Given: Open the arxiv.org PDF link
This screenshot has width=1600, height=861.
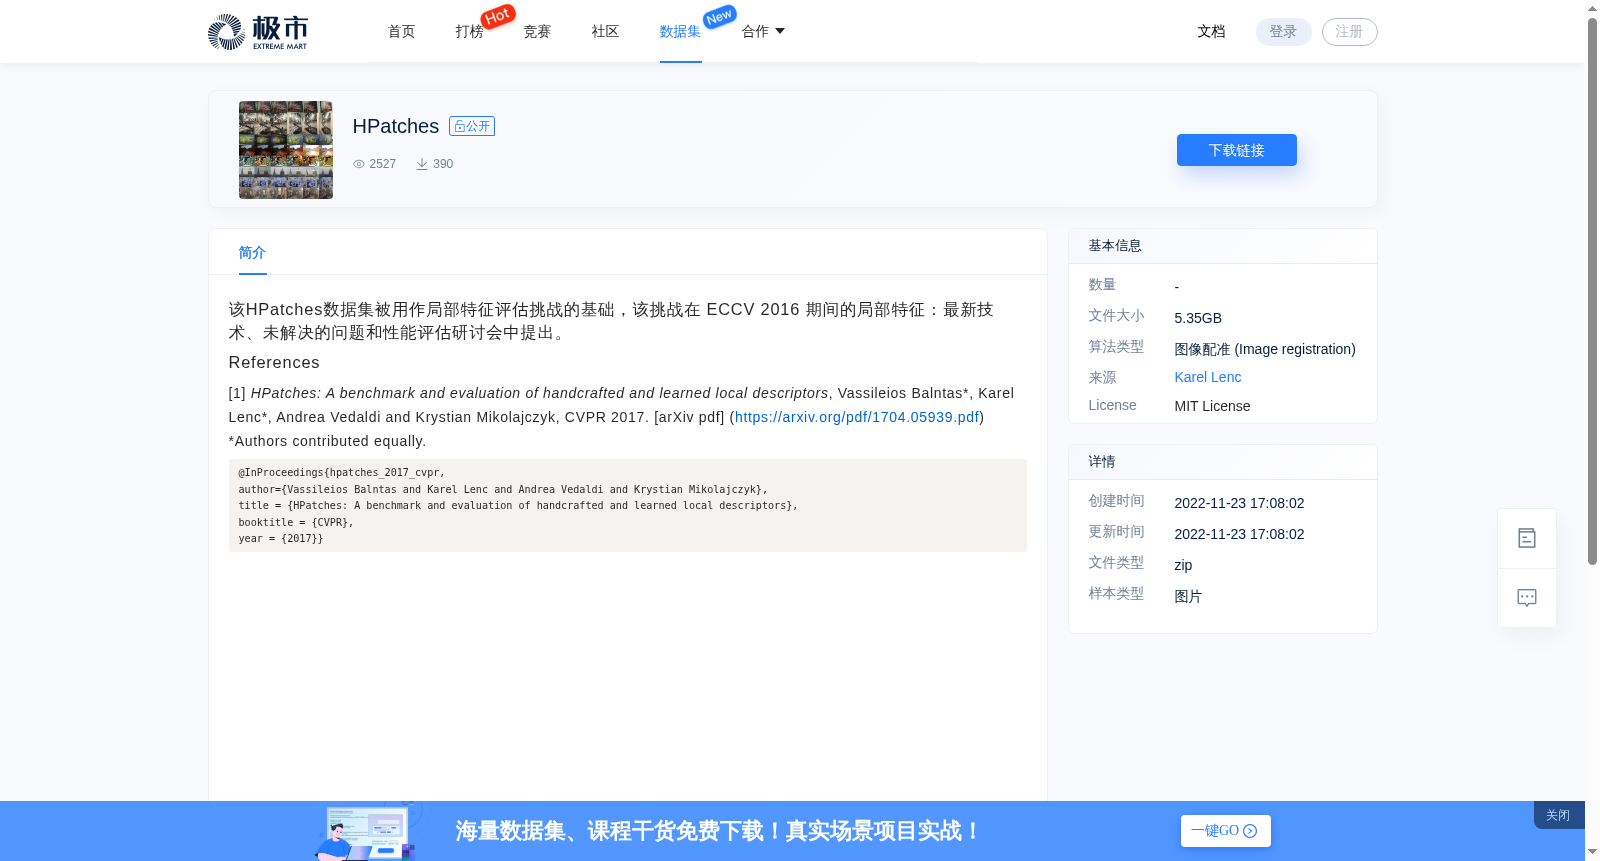Looking at the screenshot, I should (857, 417).
